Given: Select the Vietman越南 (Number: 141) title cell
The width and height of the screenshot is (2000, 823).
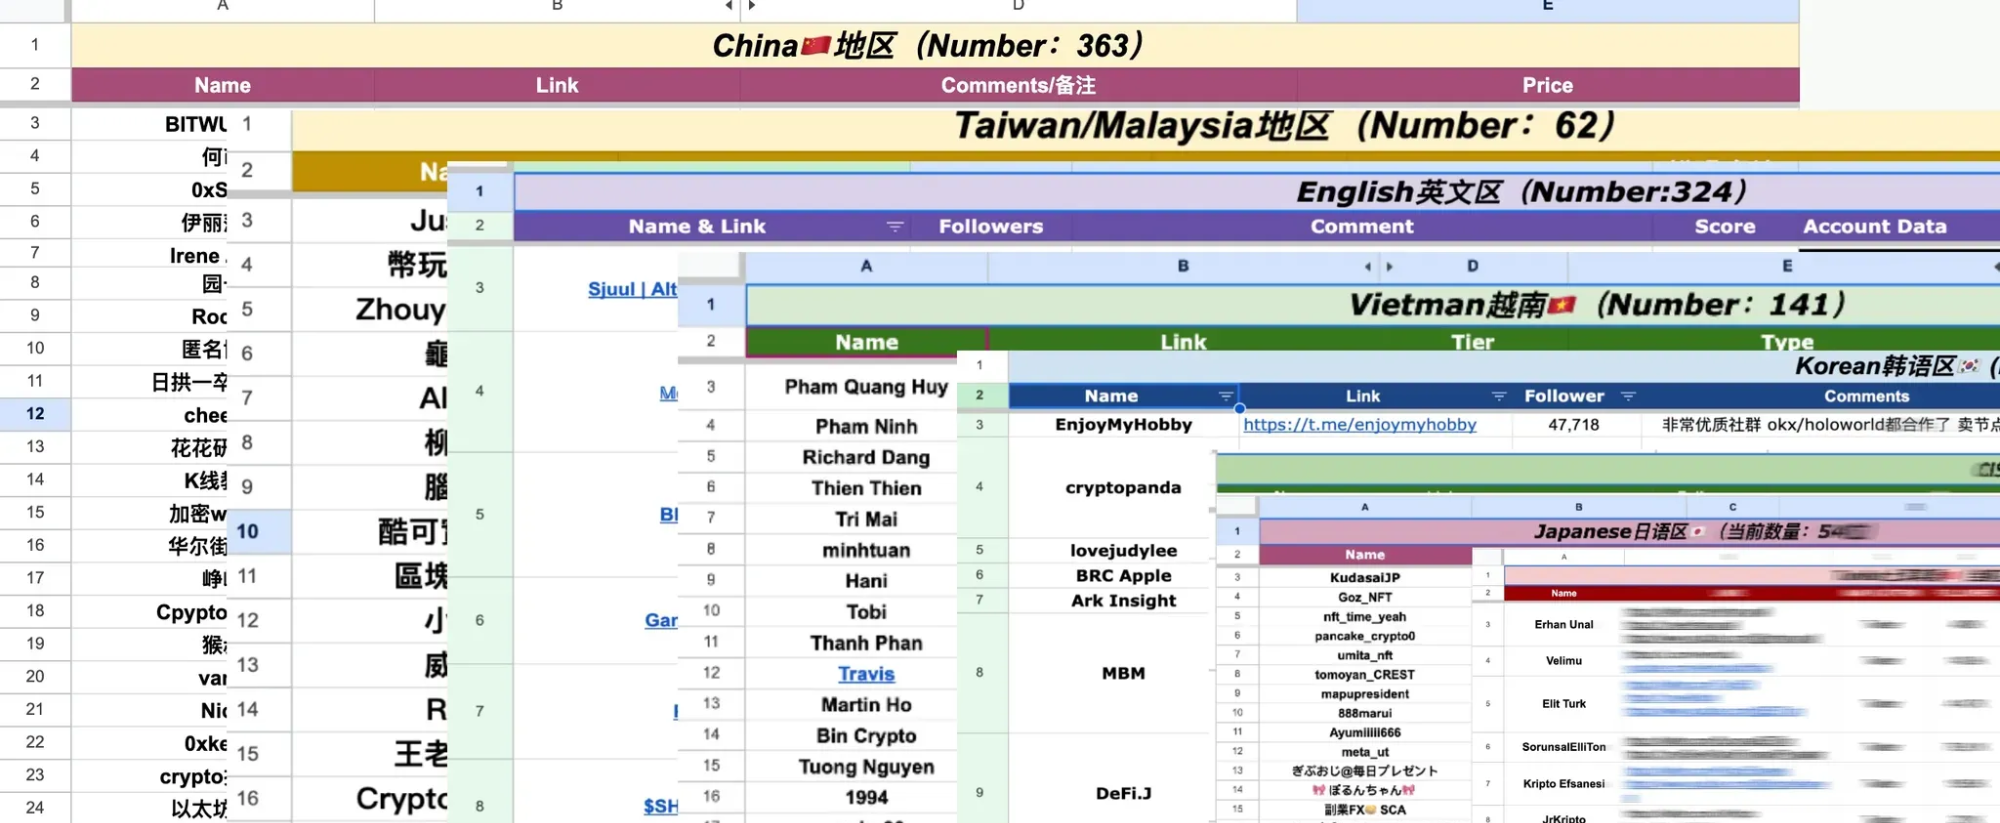Looking at the screenshot, I should point(1373,305).
